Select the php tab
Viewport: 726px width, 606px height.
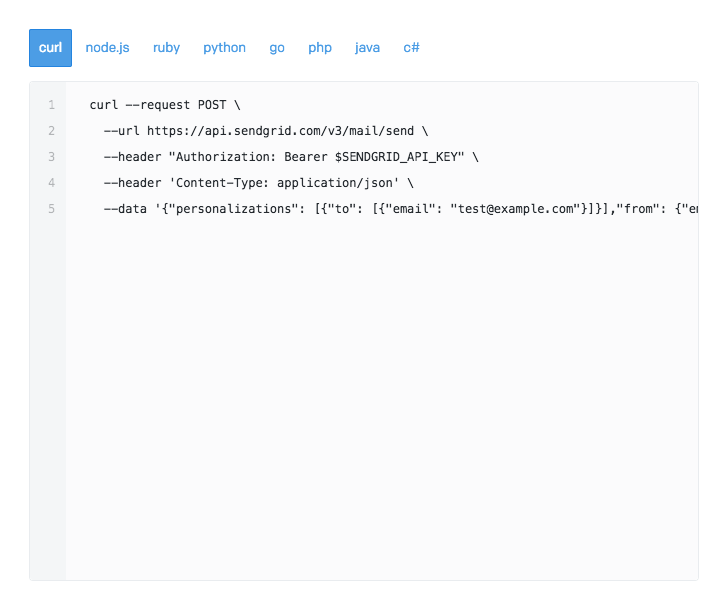(x=320, y=48)
